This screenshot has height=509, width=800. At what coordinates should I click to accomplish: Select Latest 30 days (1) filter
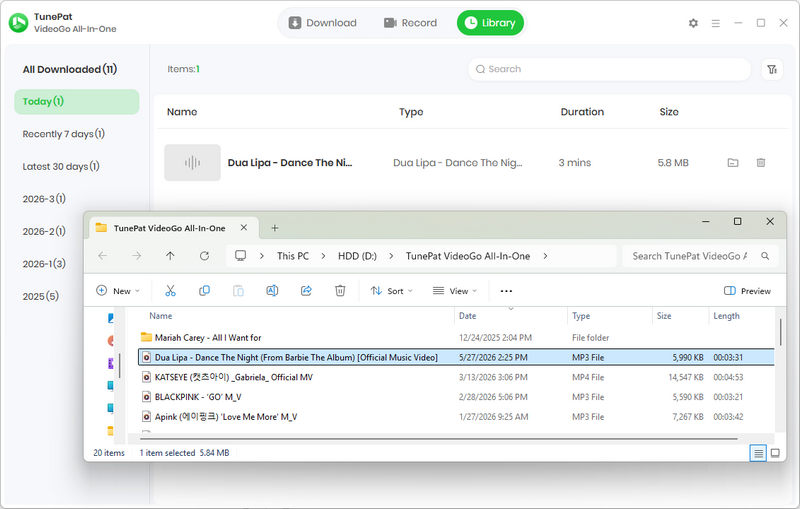coord(61,167)
